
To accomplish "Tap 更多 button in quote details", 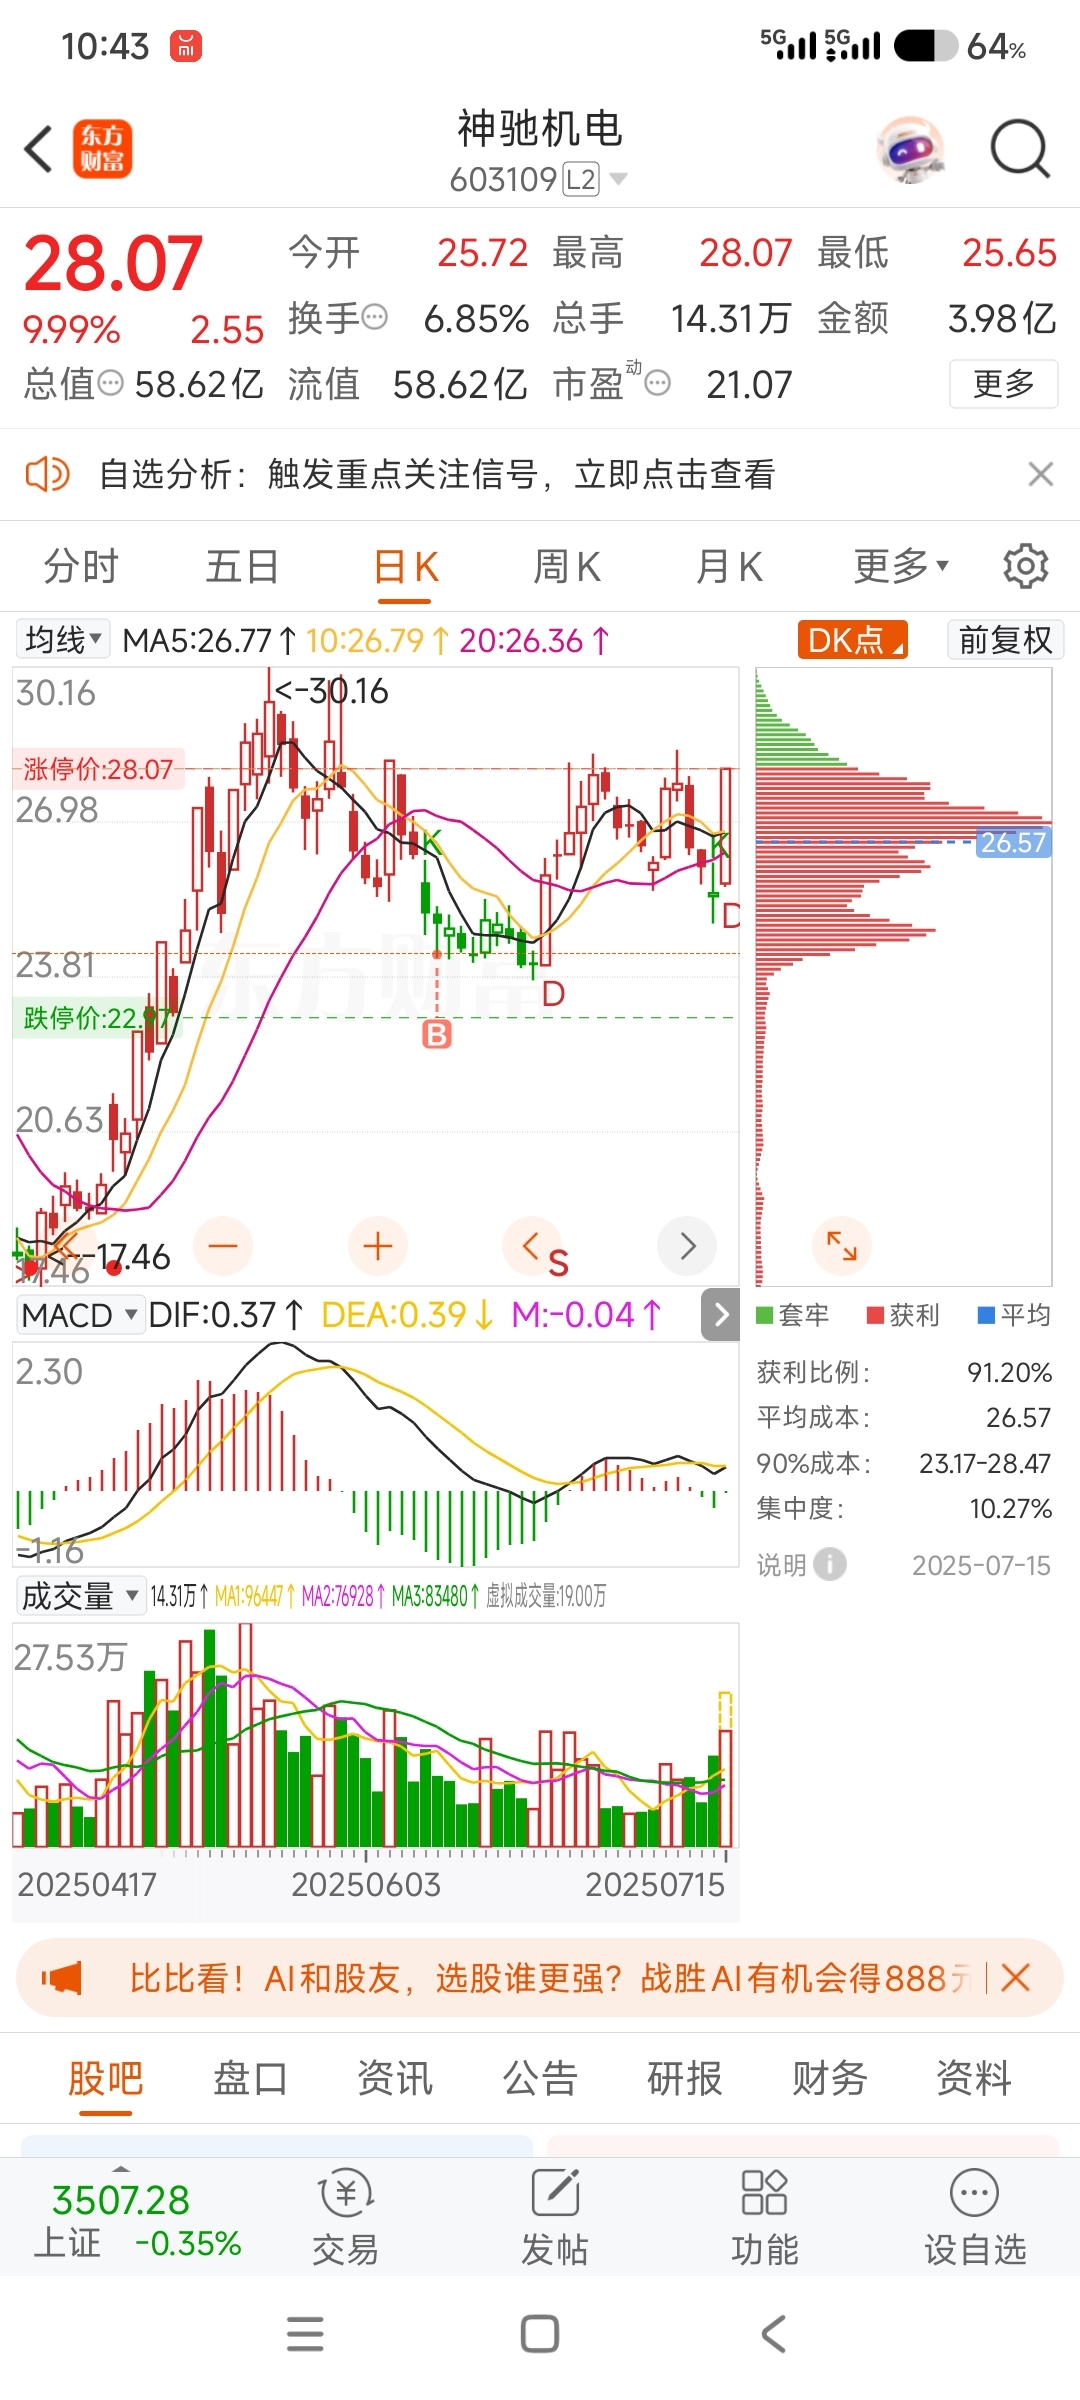I will coord(1003,384).
